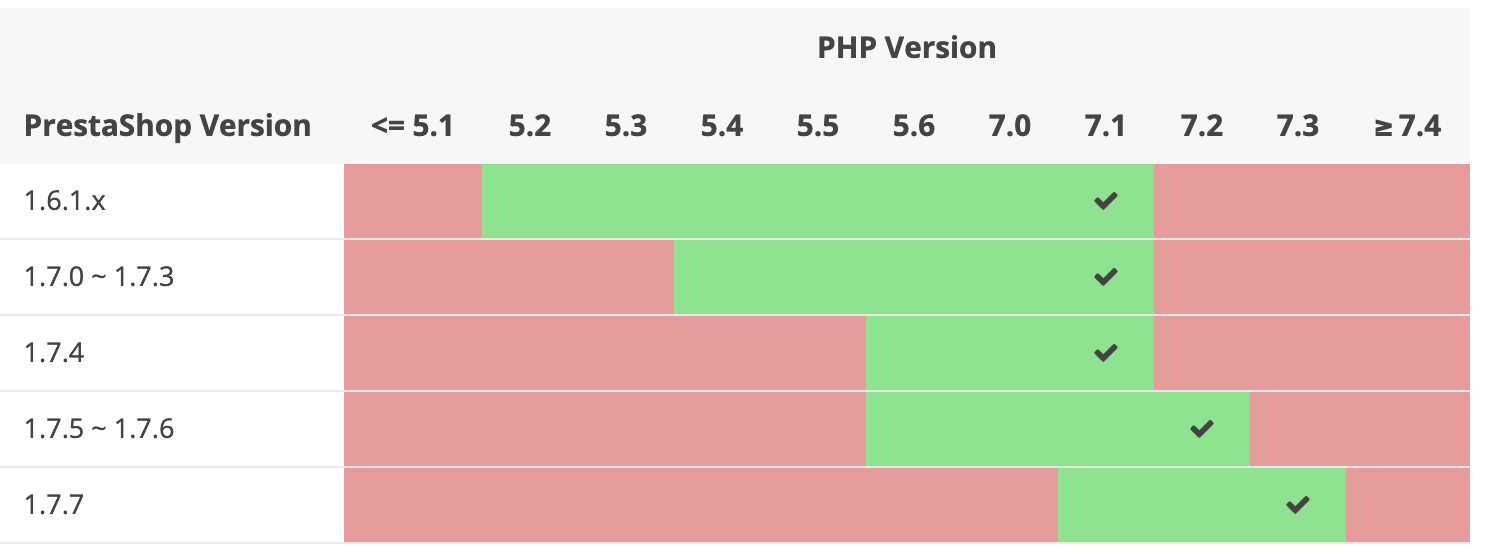The image size is (1498, 560).
Task: Click the 7.3 column header
Action: coord(1297,126)
